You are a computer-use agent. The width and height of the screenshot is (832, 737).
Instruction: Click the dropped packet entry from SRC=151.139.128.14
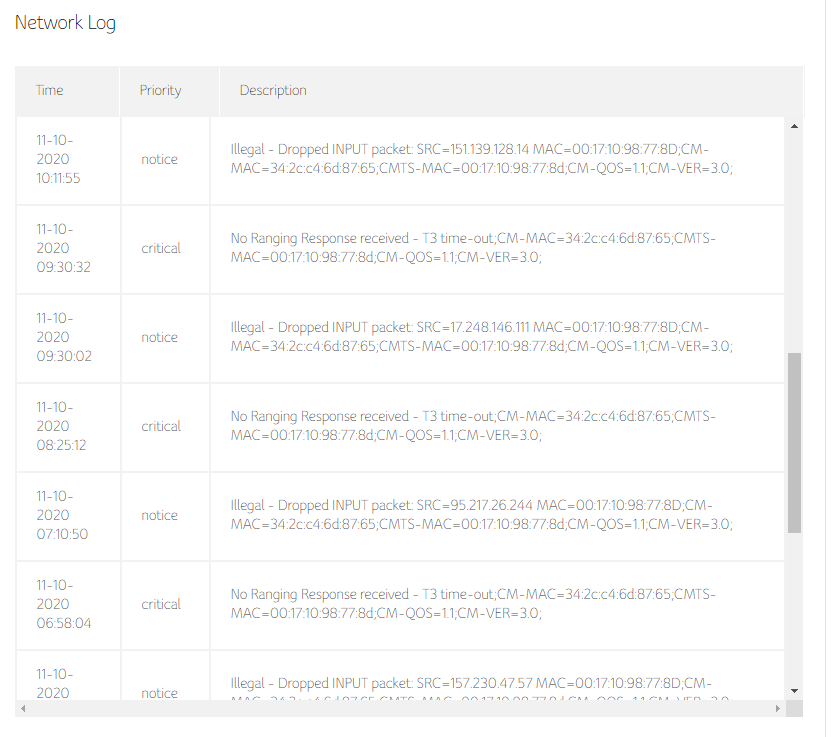tap(481, 159)
